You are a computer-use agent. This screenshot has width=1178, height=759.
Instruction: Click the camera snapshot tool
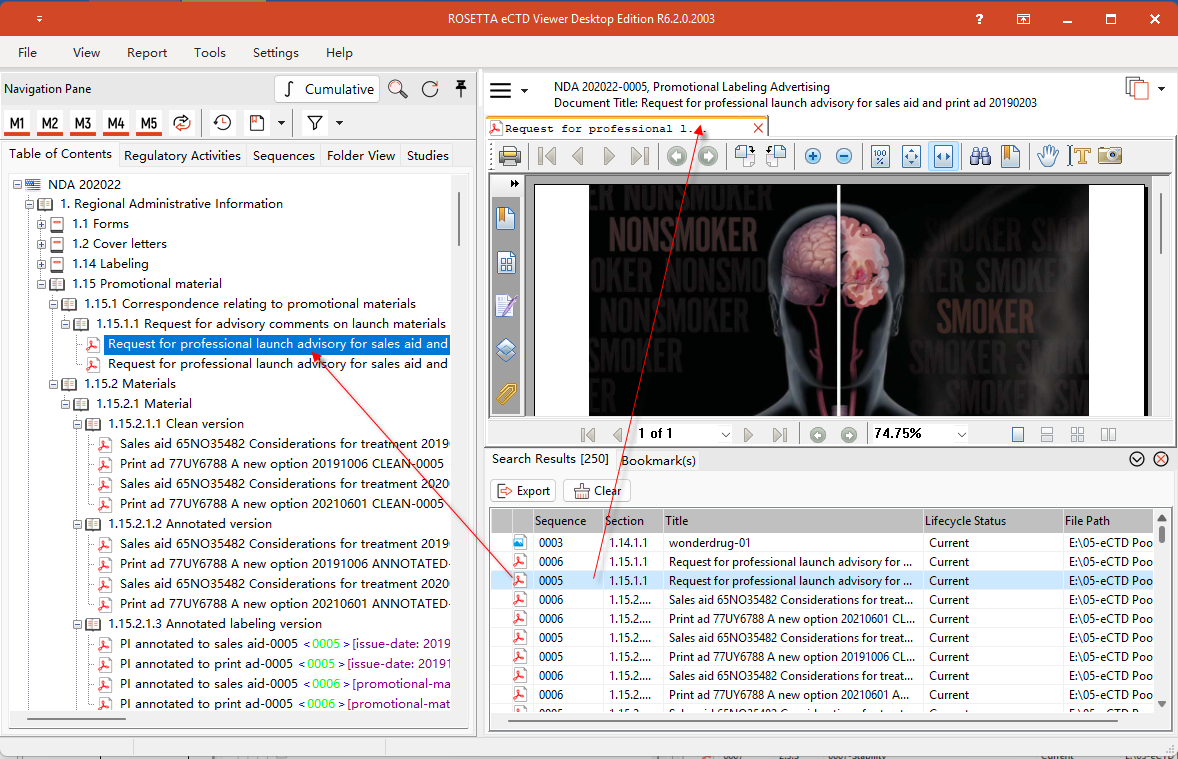pos(1110,156)
